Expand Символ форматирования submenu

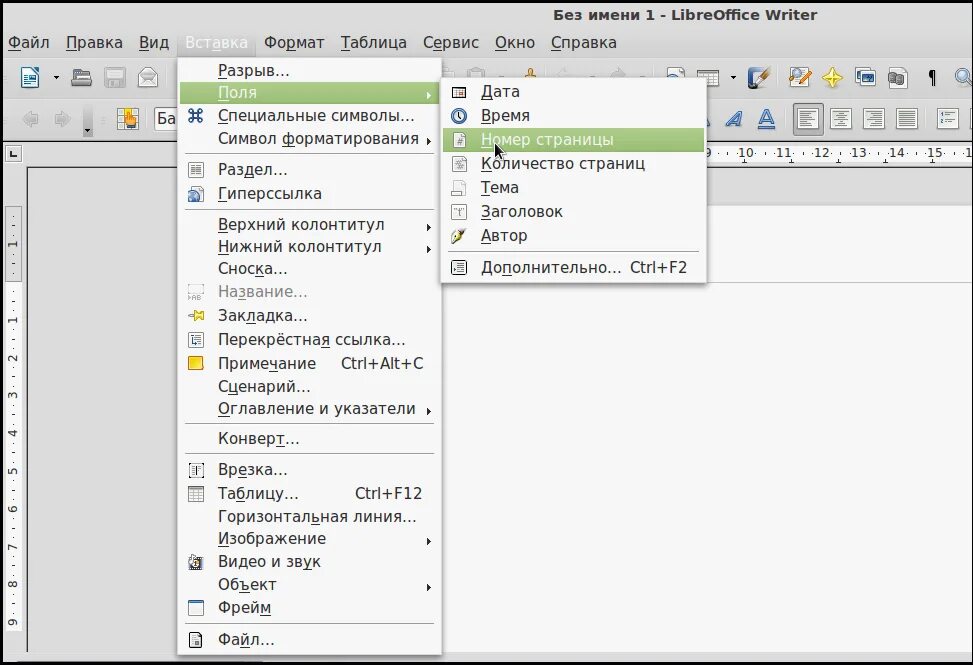tap(309, 139)
